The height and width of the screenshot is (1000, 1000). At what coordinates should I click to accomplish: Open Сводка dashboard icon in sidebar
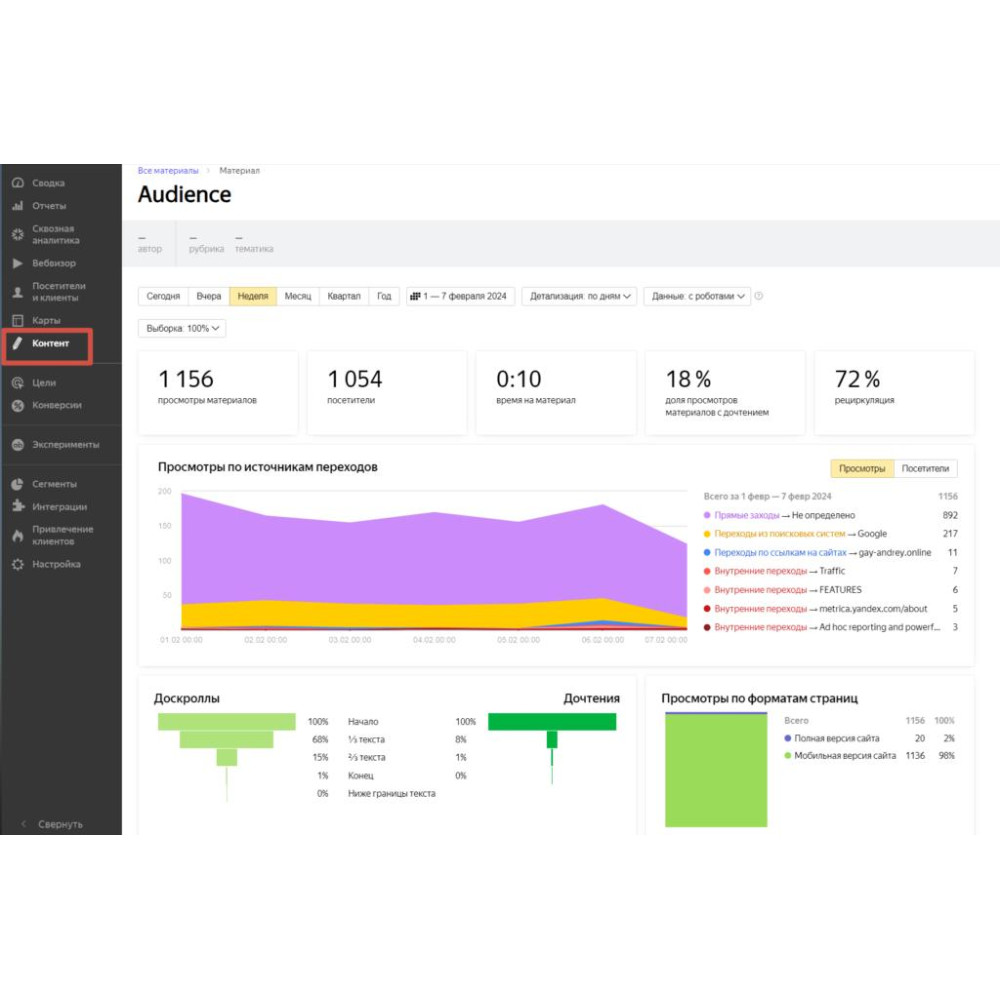(x=17, y=183)
